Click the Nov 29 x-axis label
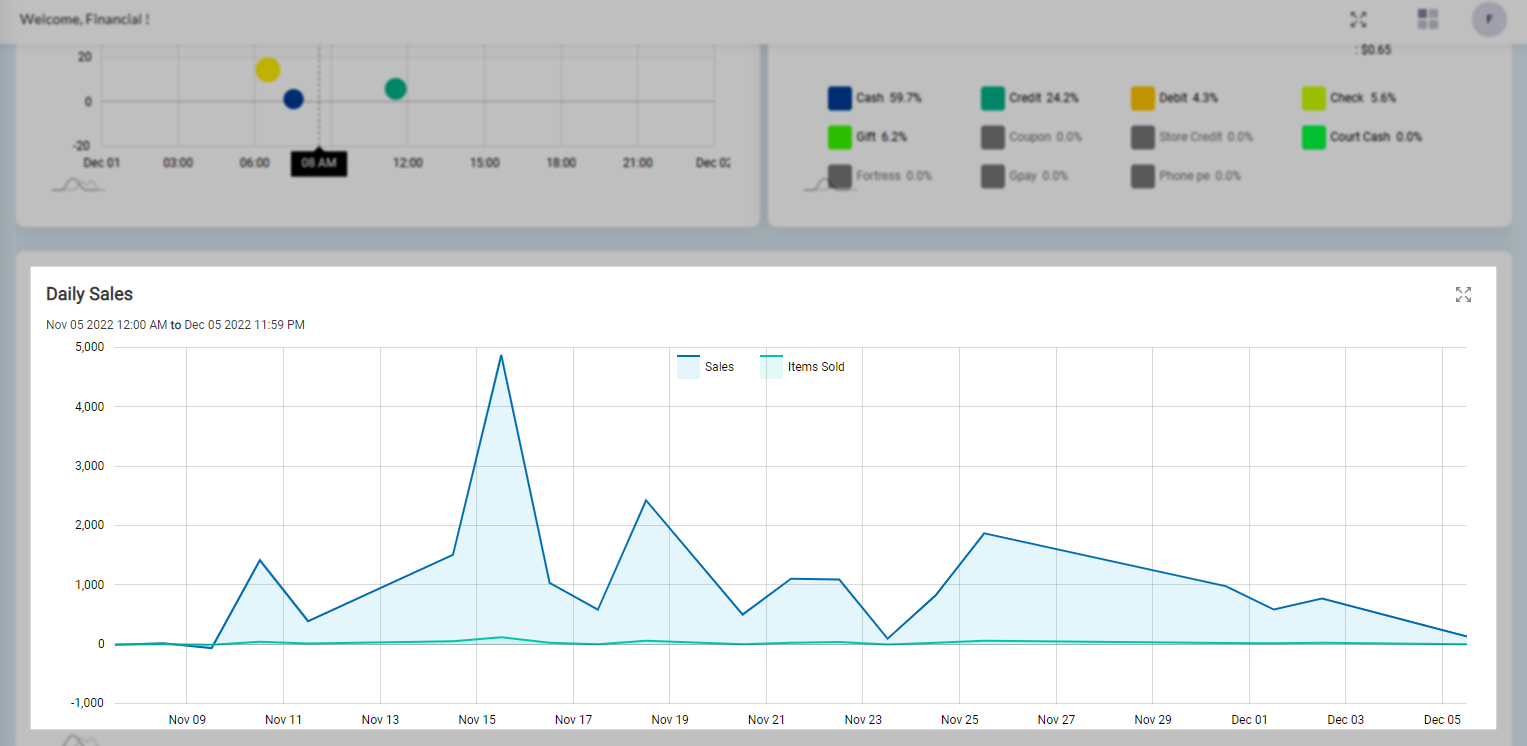Image resolution: width=1527 pixels, height=746 pixels. pos(1153,720)
